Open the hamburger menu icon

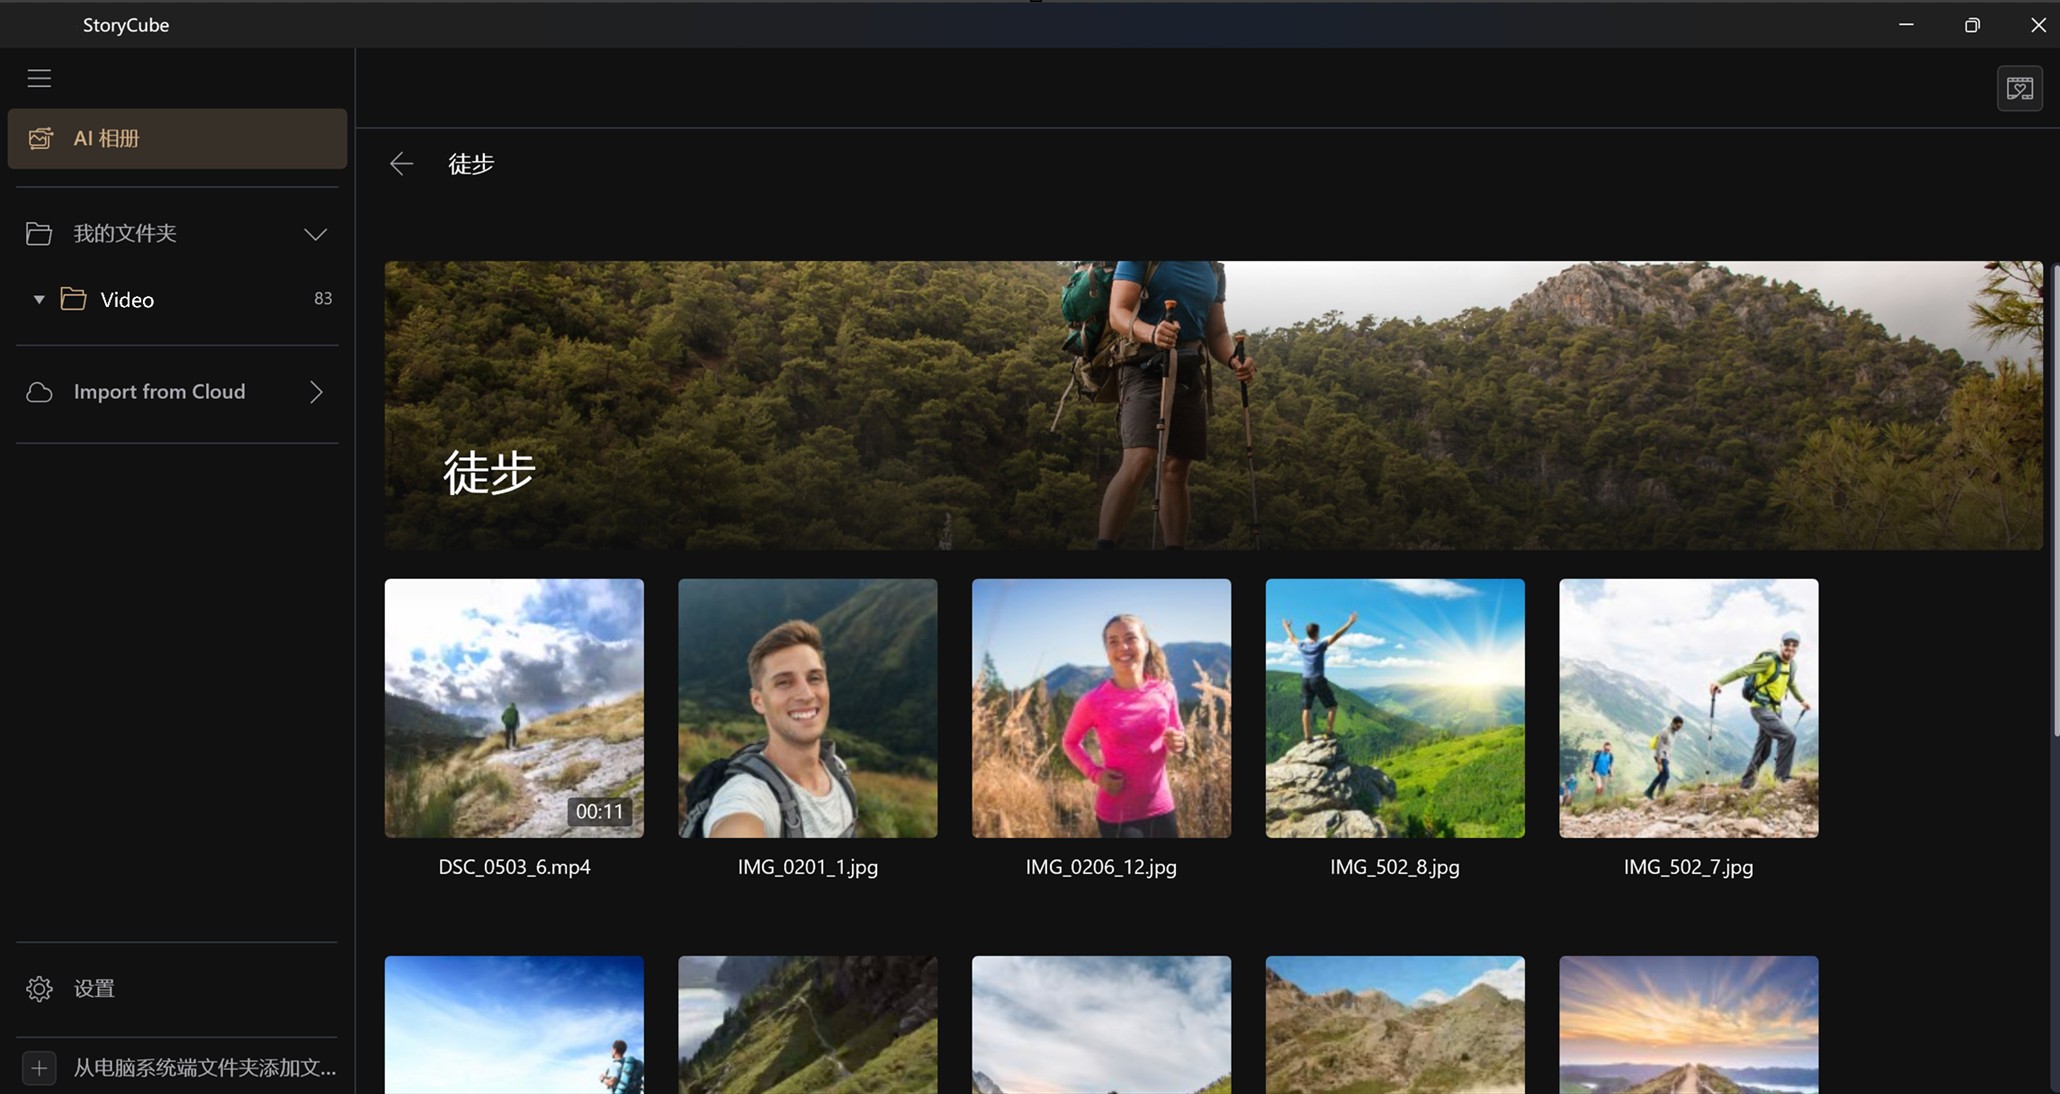point(39,78)
